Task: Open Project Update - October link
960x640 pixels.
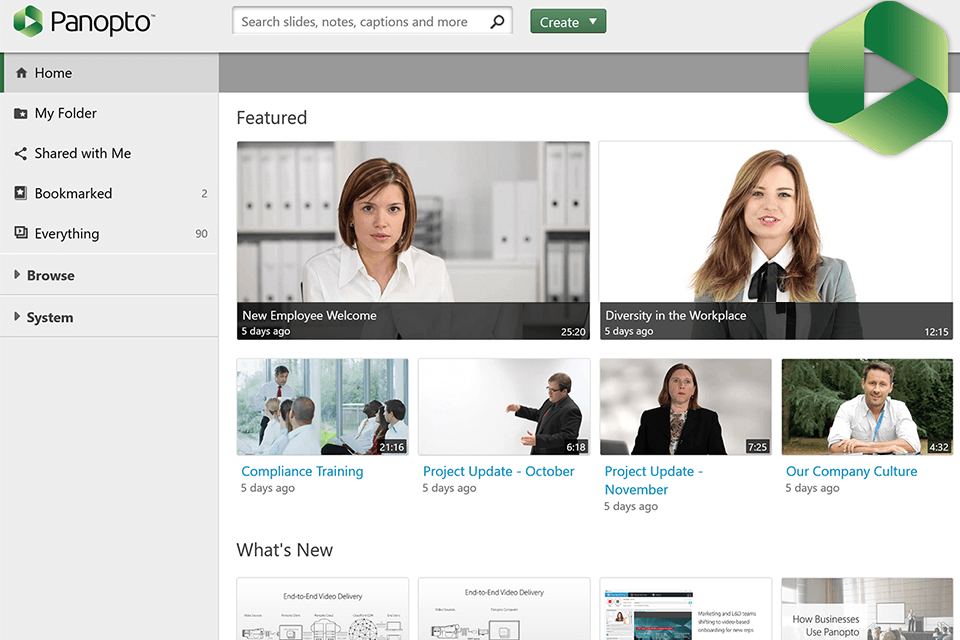Action: pyautogui.click(x=498, y=471)
